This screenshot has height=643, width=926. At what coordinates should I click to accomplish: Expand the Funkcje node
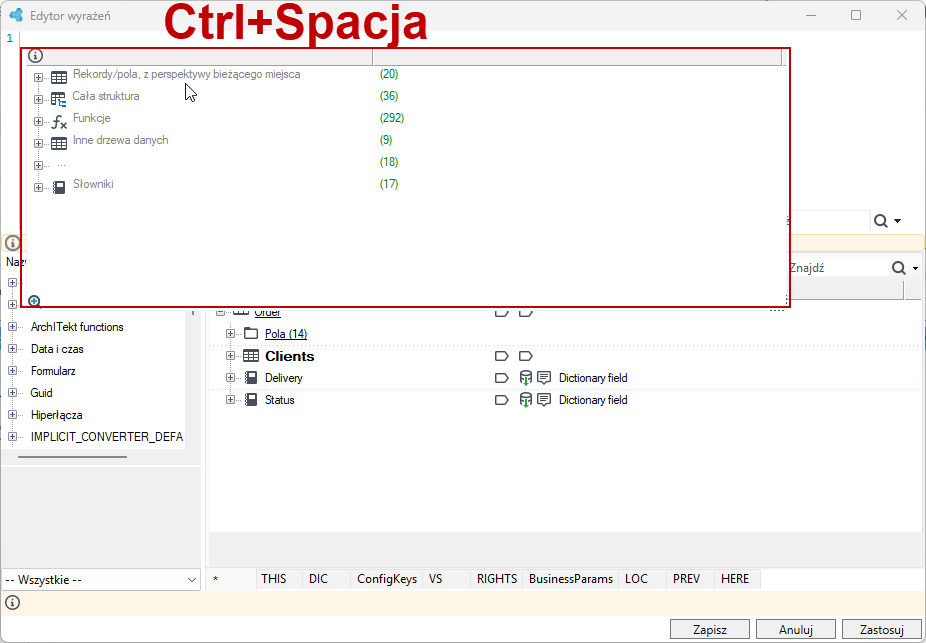(38, 122)
